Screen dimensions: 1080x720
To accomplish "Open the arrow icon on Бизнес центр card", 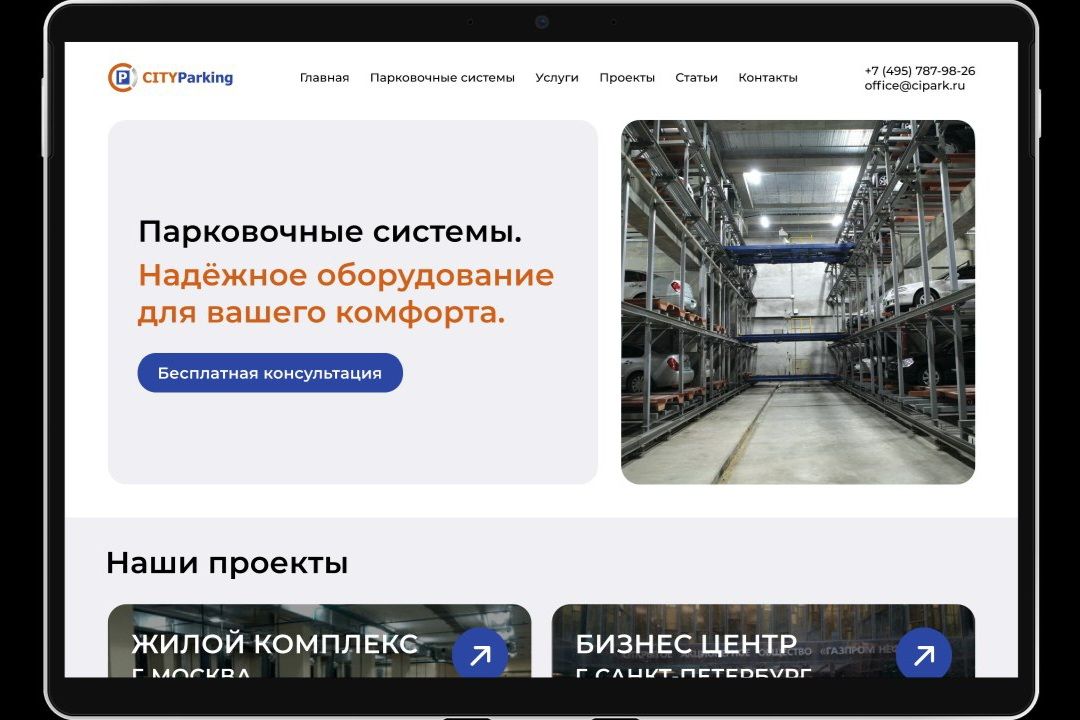I will click(x=923, y=655).
